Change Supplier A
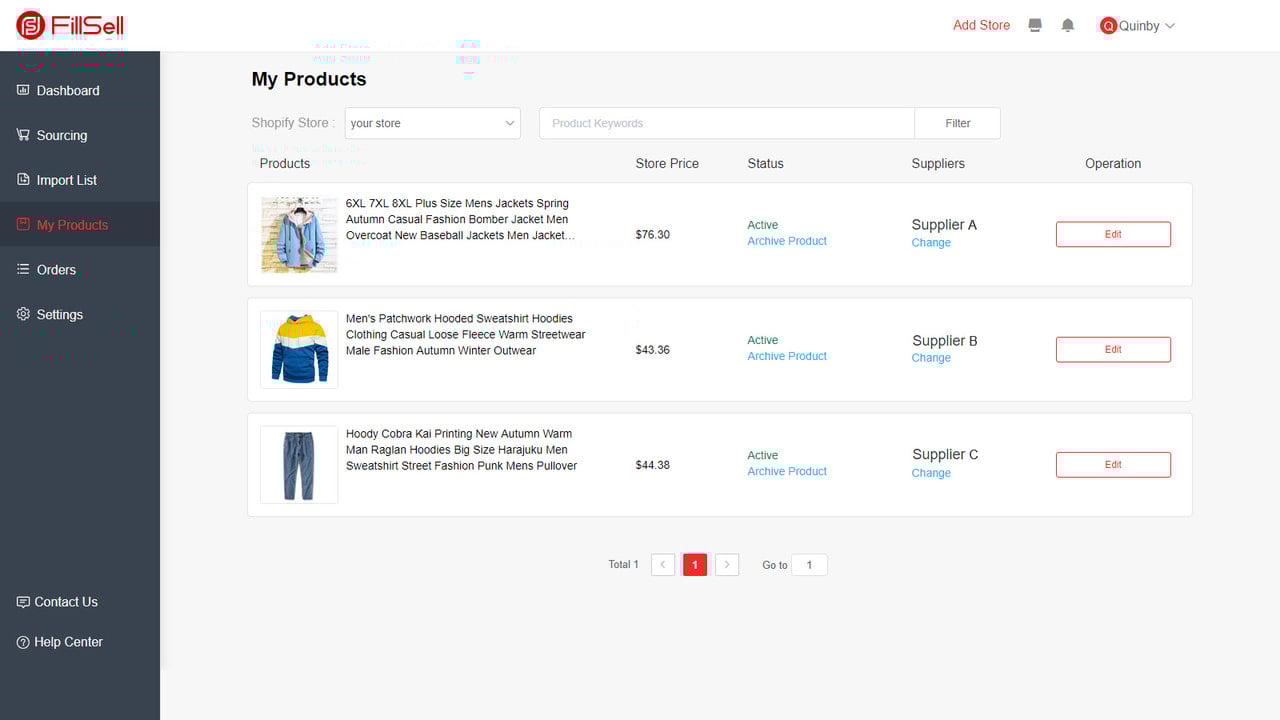 (931, 243)
